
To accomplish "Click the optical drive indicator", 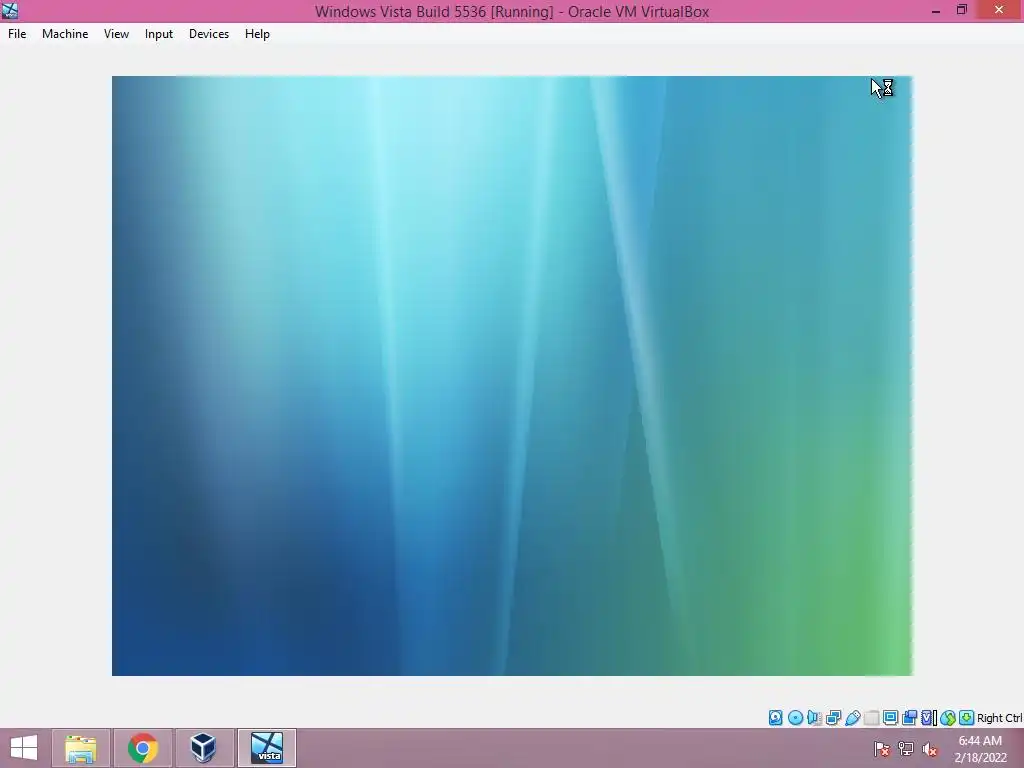I will tap(795, 718).
